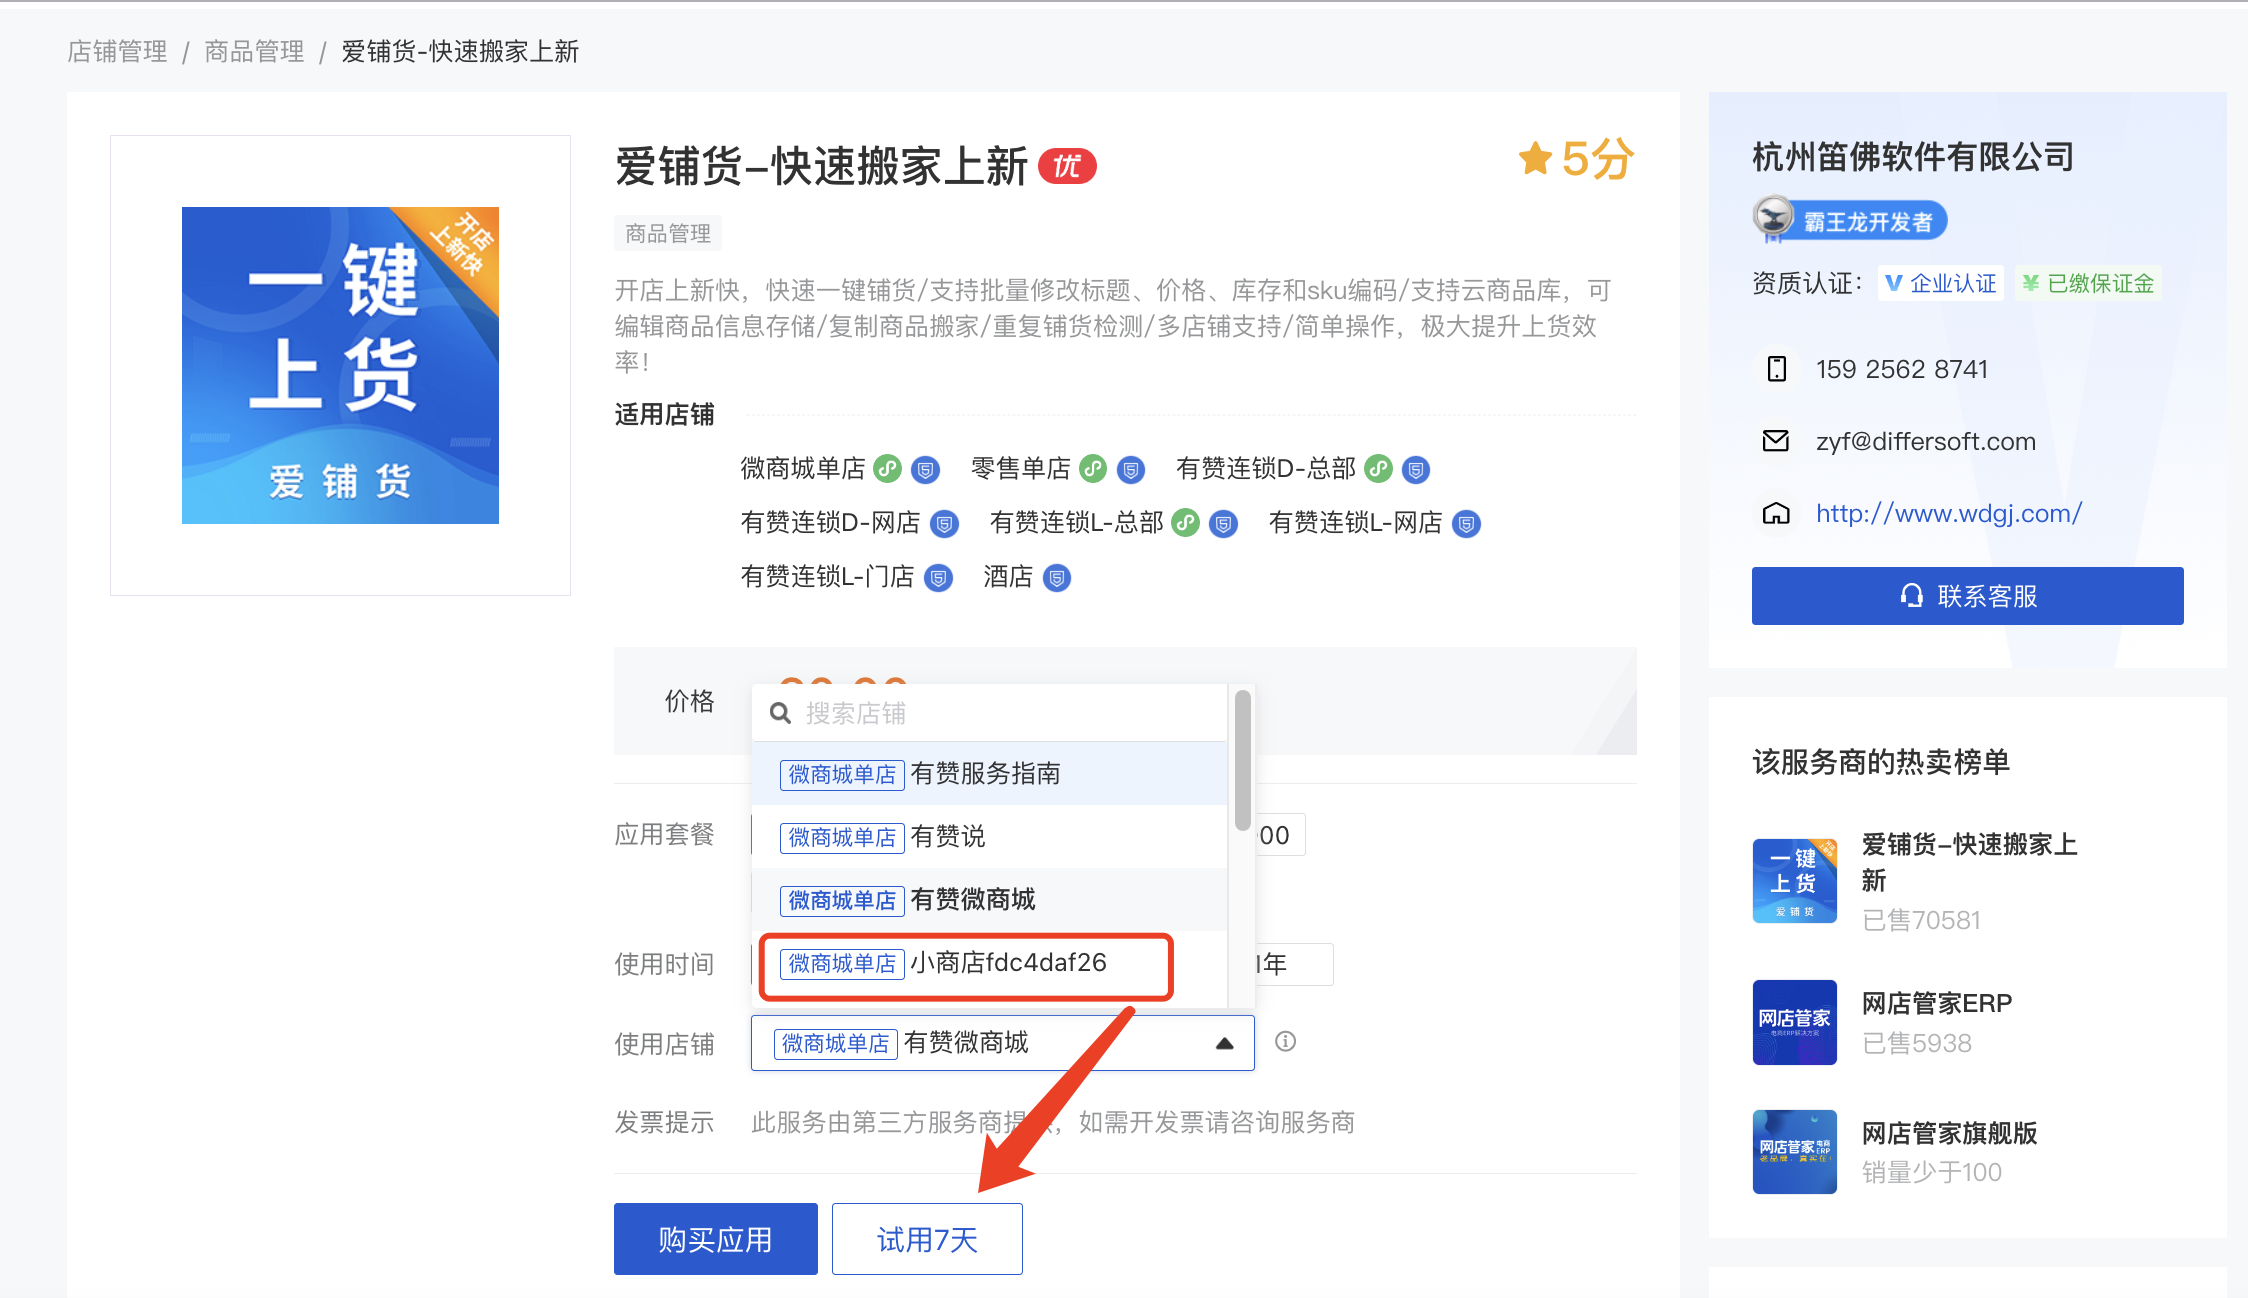Image resolution: width=2248 pixels, height=1298 pixels.
Task: Open 网店管家ERP product title
Action: [1937, 1003]
